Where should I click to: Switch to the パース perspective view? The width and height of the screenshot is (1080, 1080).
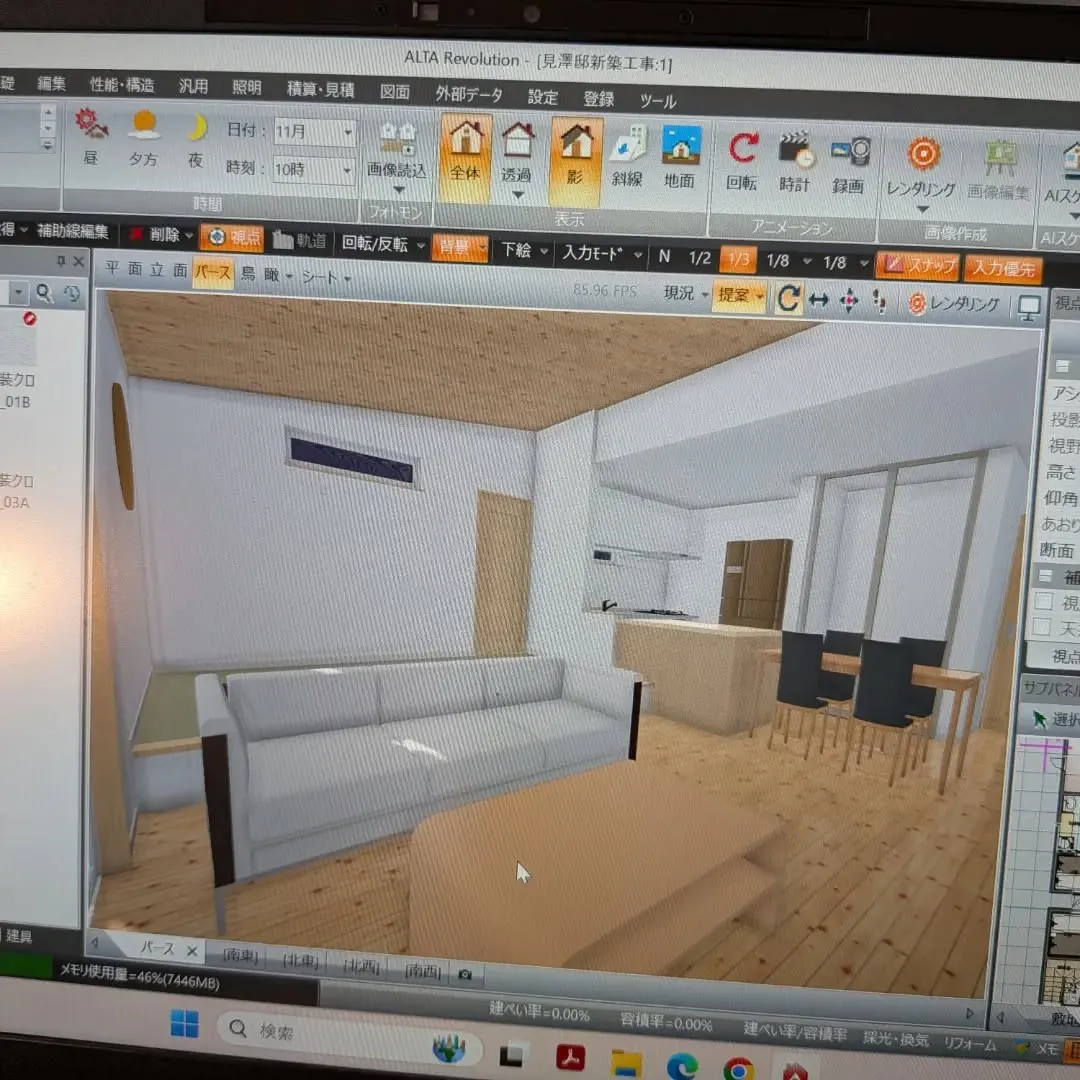[x=213, y=273]
